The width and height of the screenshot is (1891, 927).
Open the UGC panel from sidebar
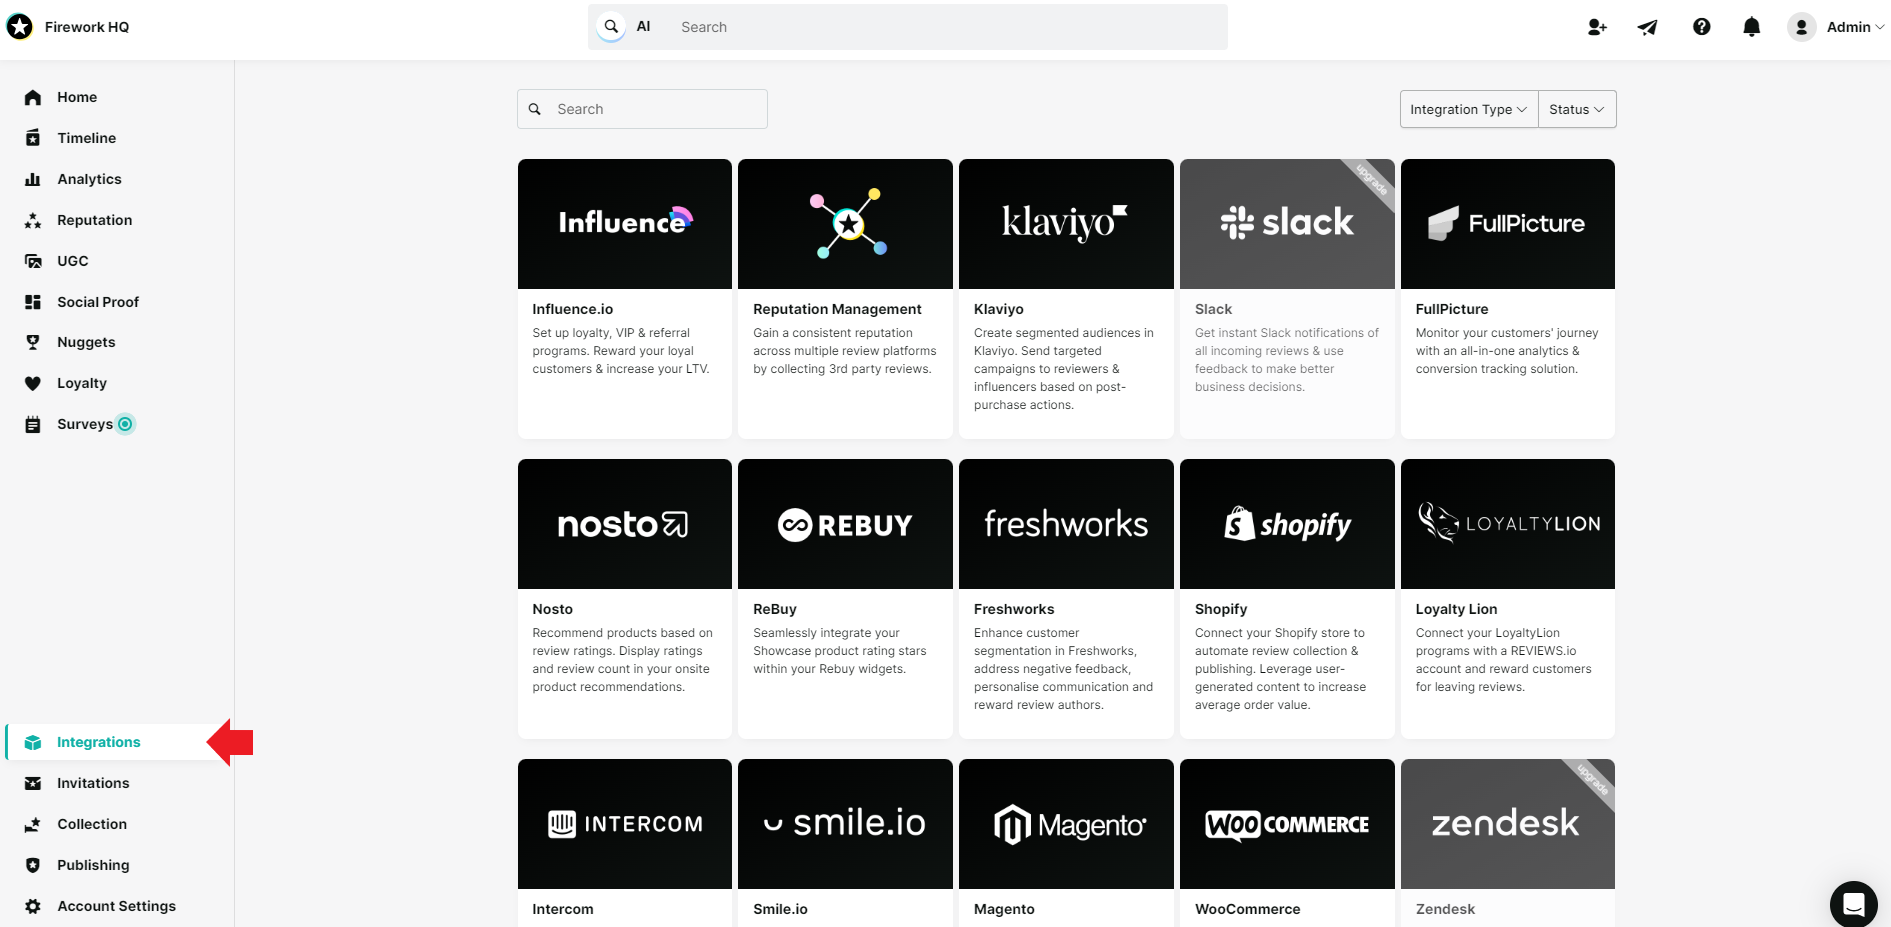pyautogui.click(x=72, y=261)
